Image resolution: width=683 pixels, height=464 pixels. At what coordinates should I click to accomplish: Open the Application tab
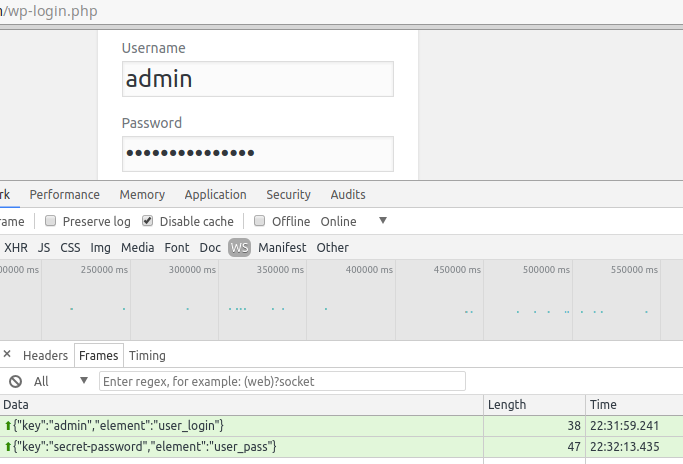coord(215,195)
